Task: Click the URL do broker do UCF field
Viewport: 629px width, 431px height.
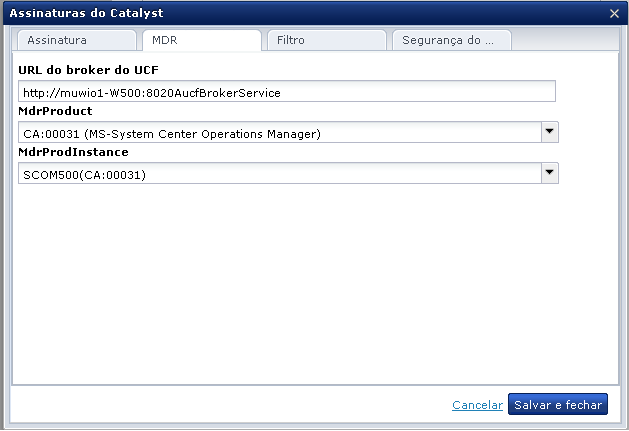Action: [286, 92]
